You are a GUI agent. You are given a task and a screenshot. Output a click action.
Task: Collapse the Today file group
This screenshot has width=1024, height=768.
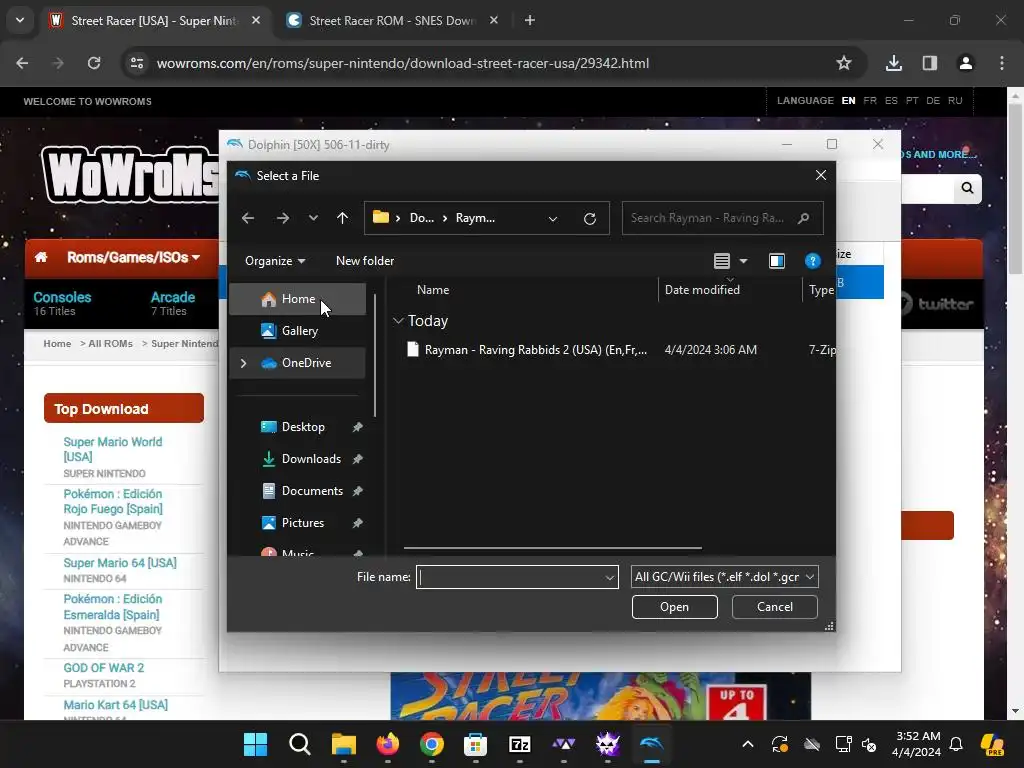coord(398,321)
